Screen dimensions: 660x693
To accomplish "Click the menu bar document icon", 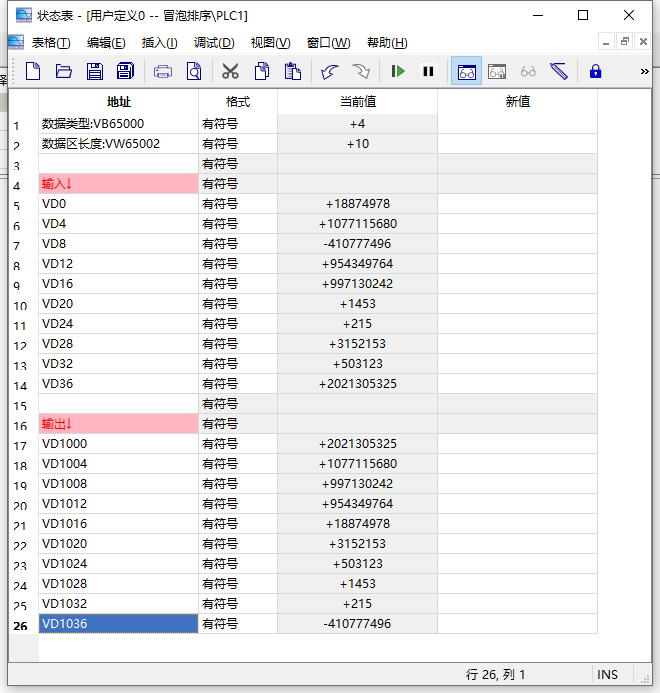I will [x=16, y=42].
